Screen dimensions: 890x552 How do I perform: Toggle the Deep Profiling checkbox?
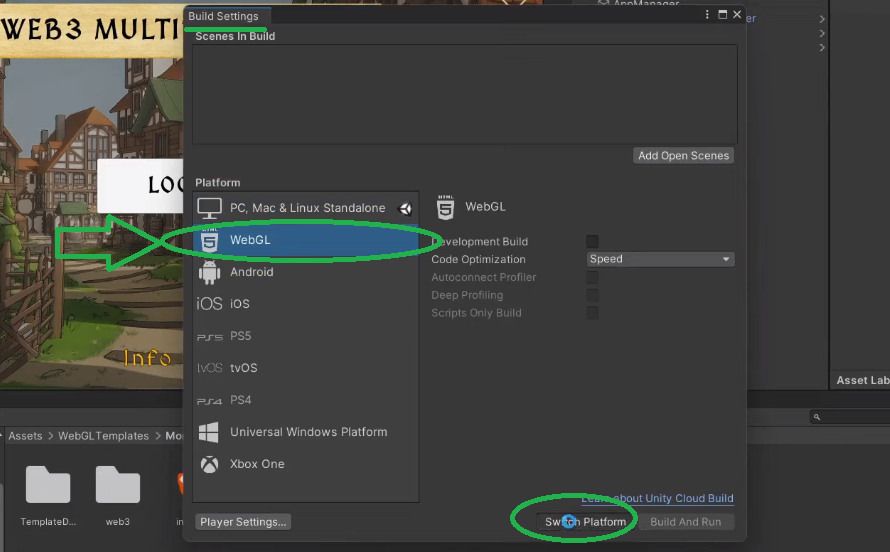(592, 295)
